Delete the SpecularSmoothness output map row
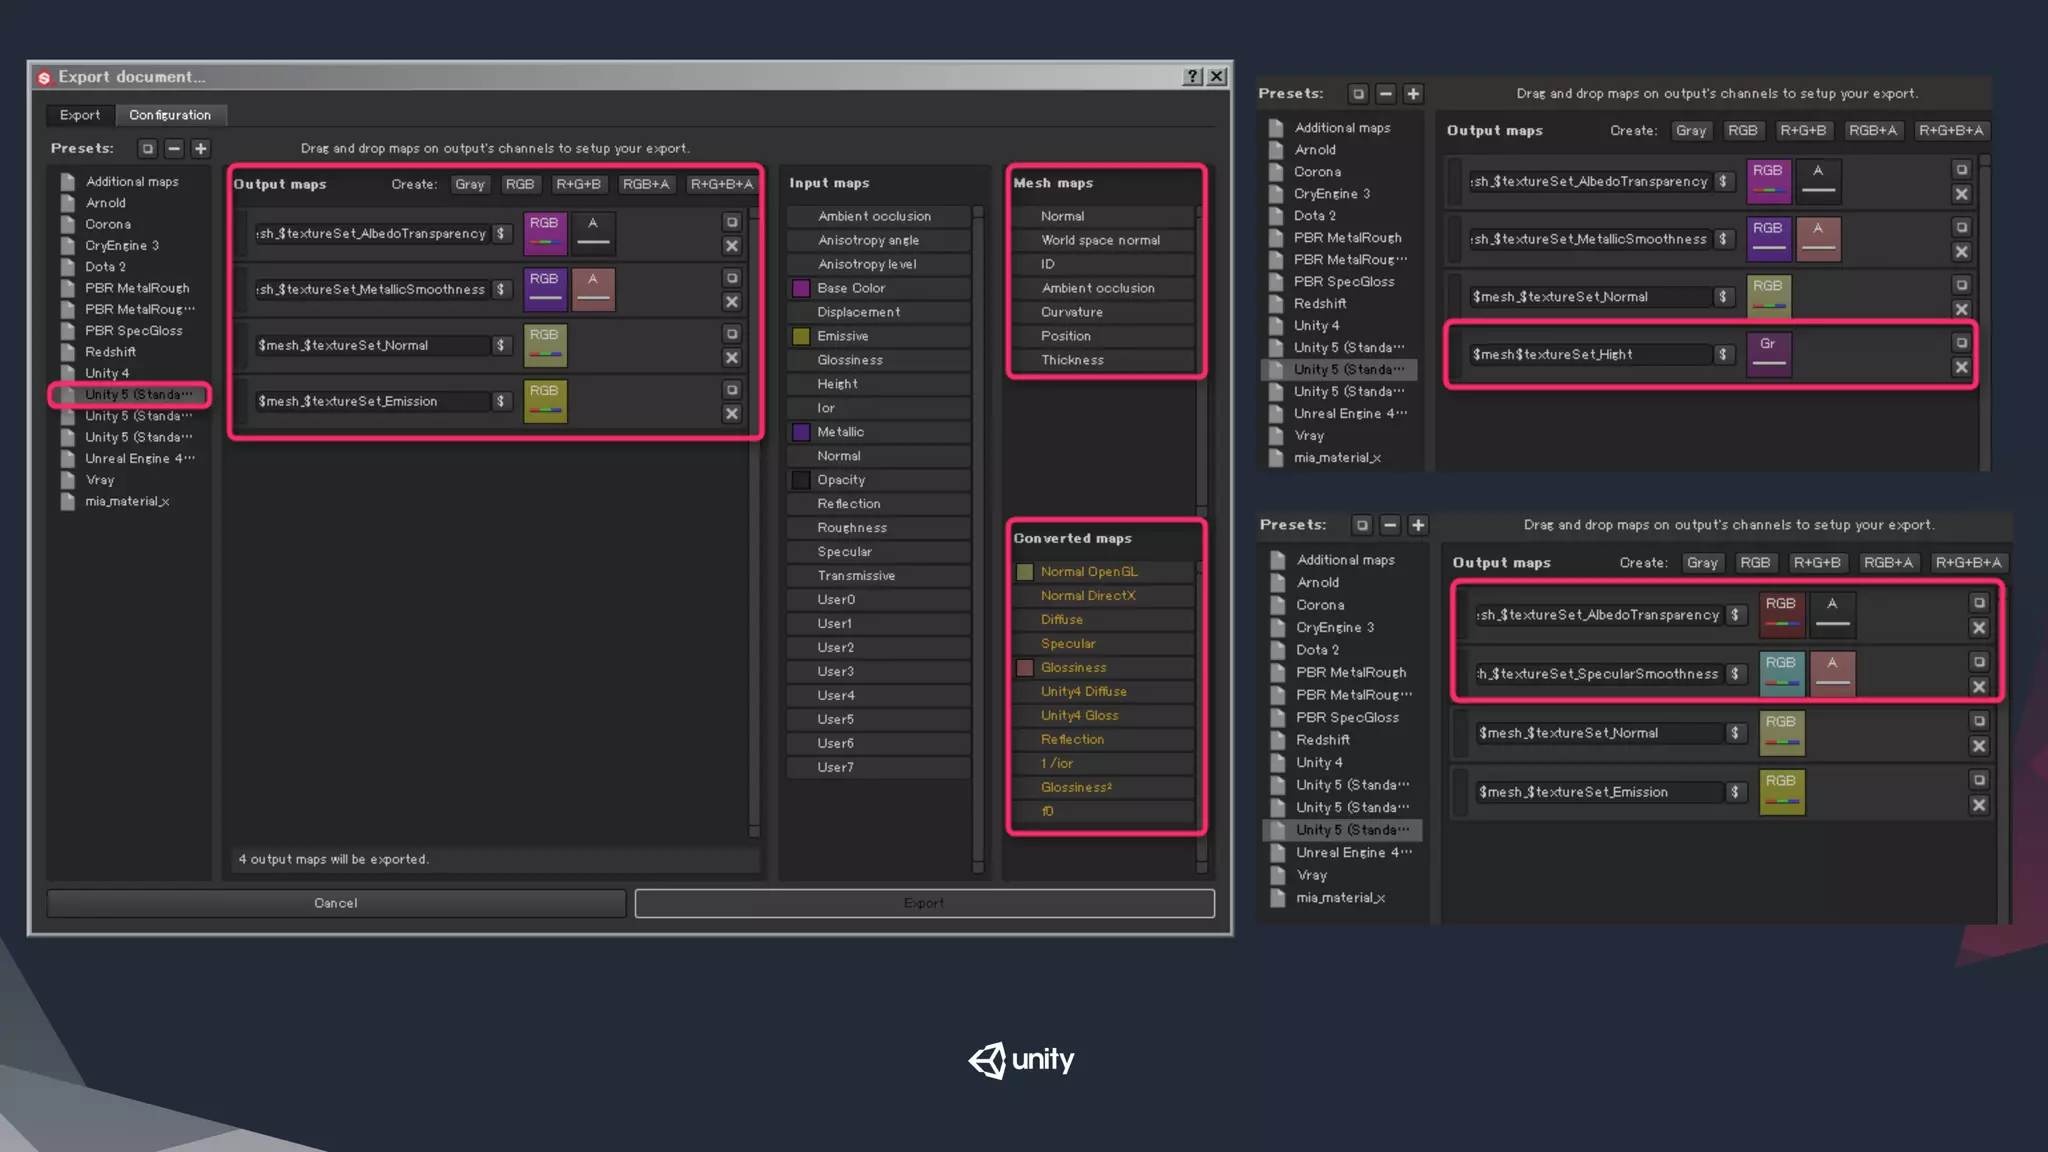The width and height of the screenshot is (2048, 1152). tap(1978, 686)
